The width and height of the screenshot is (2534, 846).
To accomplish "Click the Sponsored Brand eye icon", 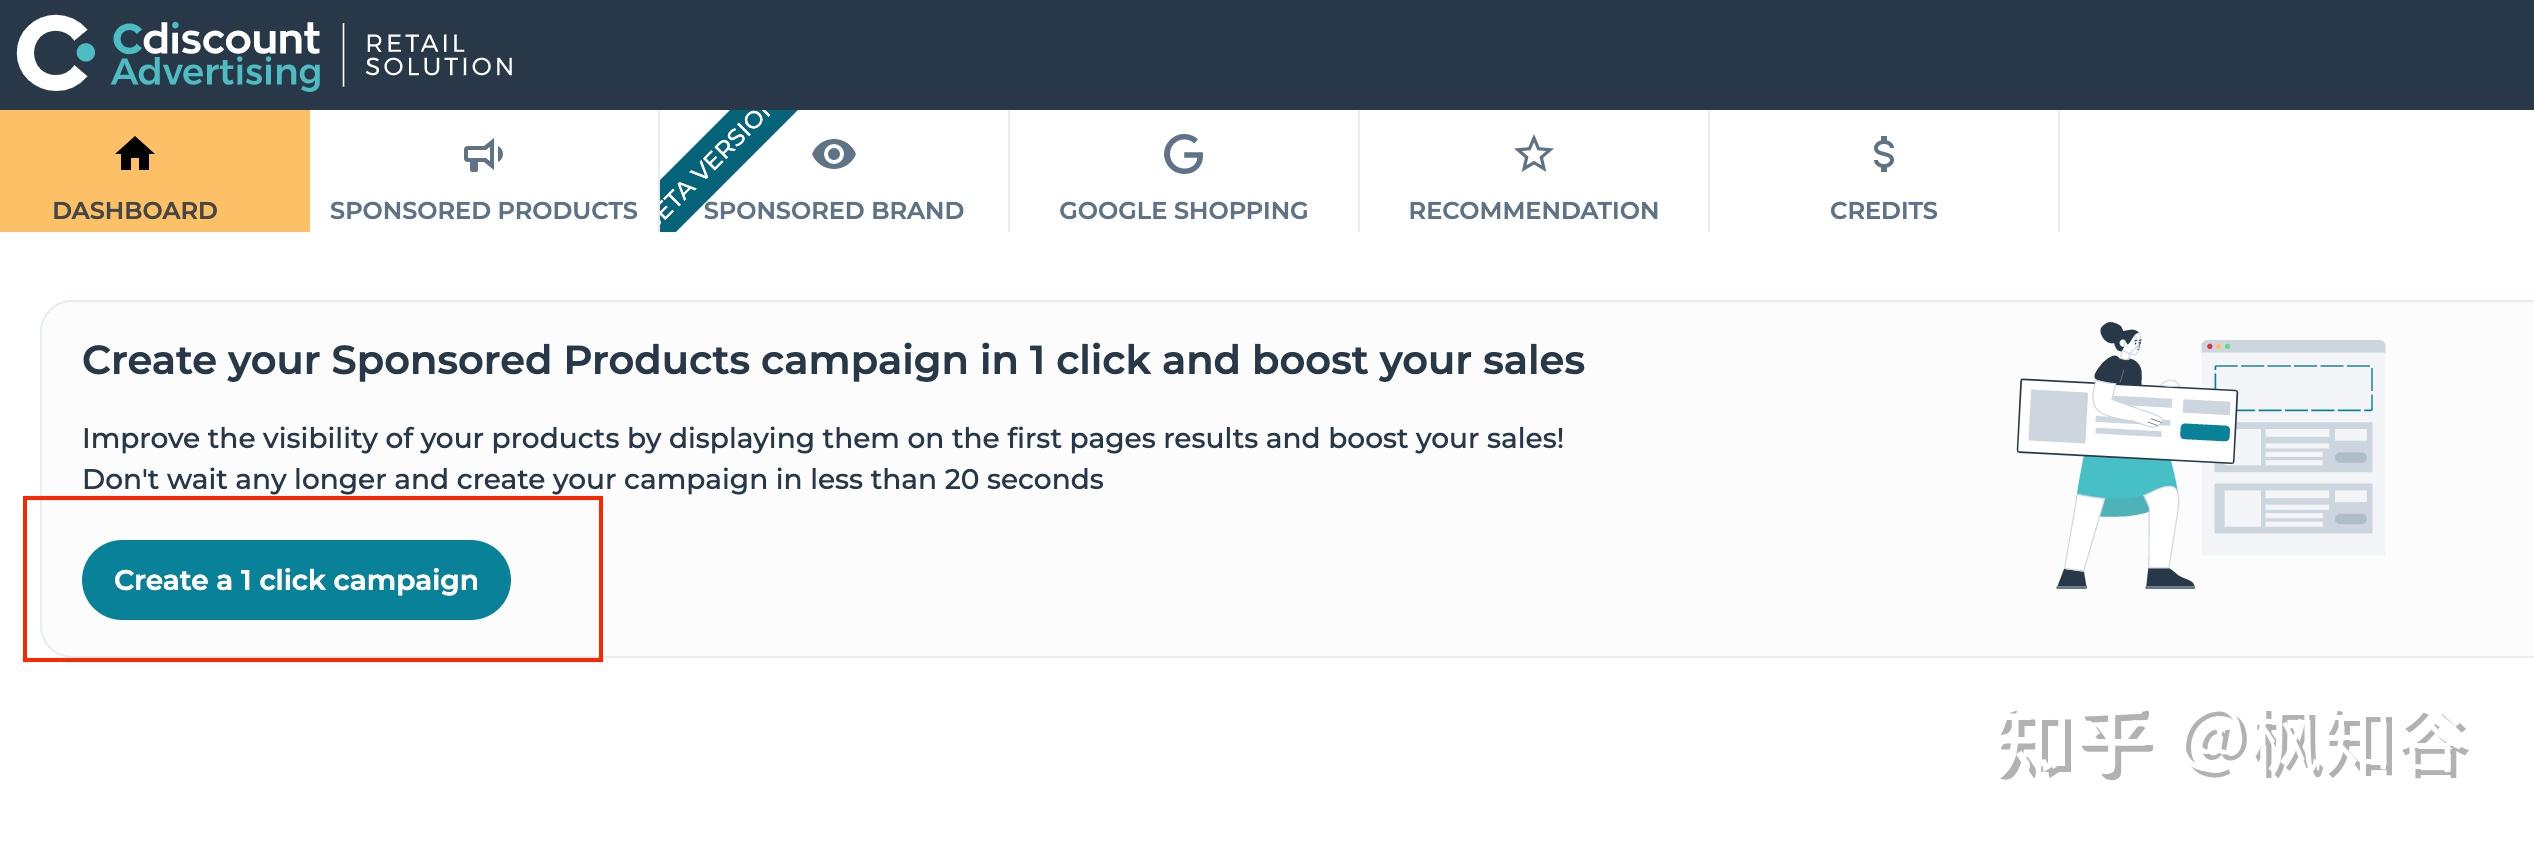I will coord(833,154).
